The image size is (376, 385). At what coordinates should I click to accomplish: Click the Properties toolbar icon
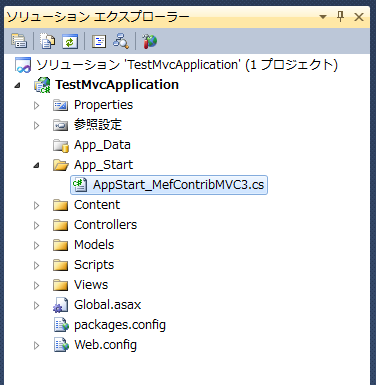[19, 41]
